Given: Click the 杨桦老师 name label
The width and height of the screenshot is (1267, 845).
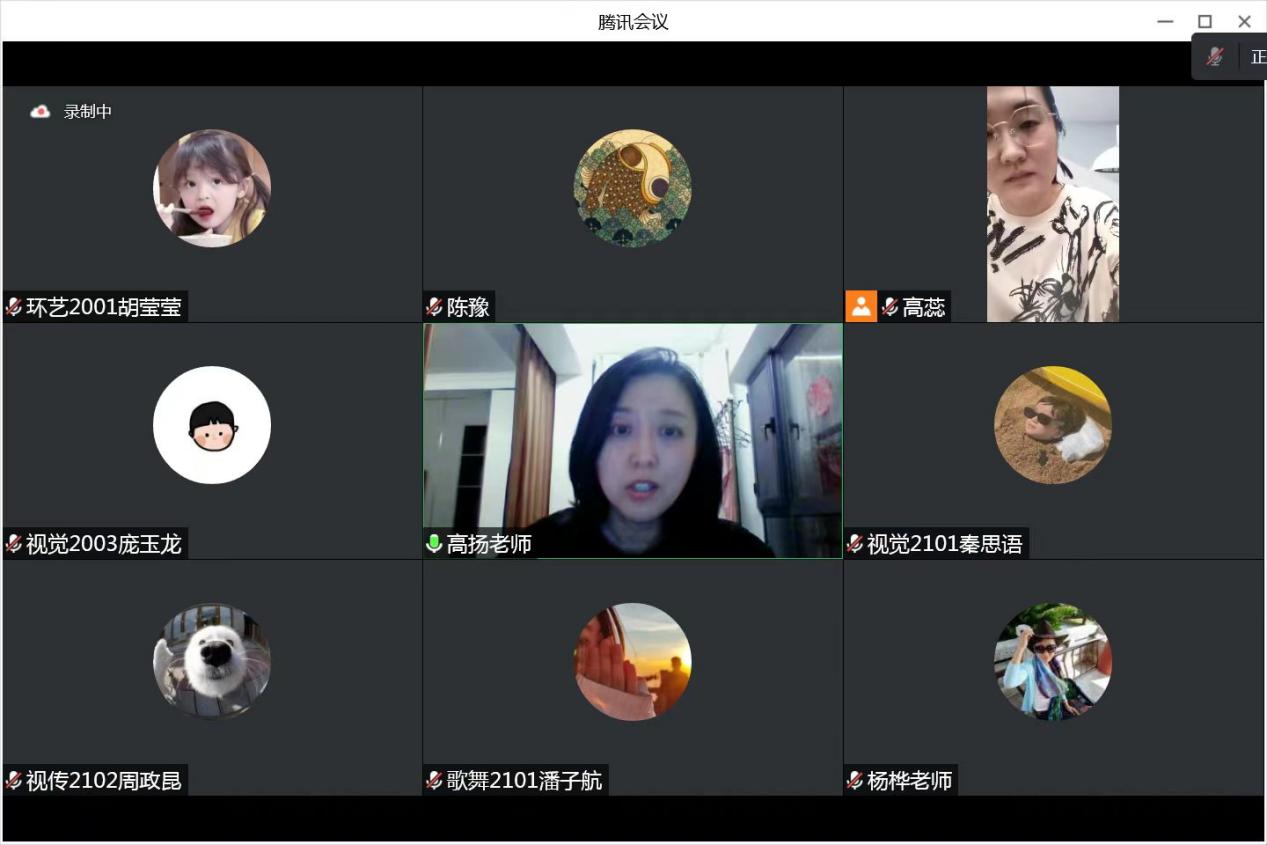Looking at the screenshot, I should pyautogui.click(x=909, y=780).
